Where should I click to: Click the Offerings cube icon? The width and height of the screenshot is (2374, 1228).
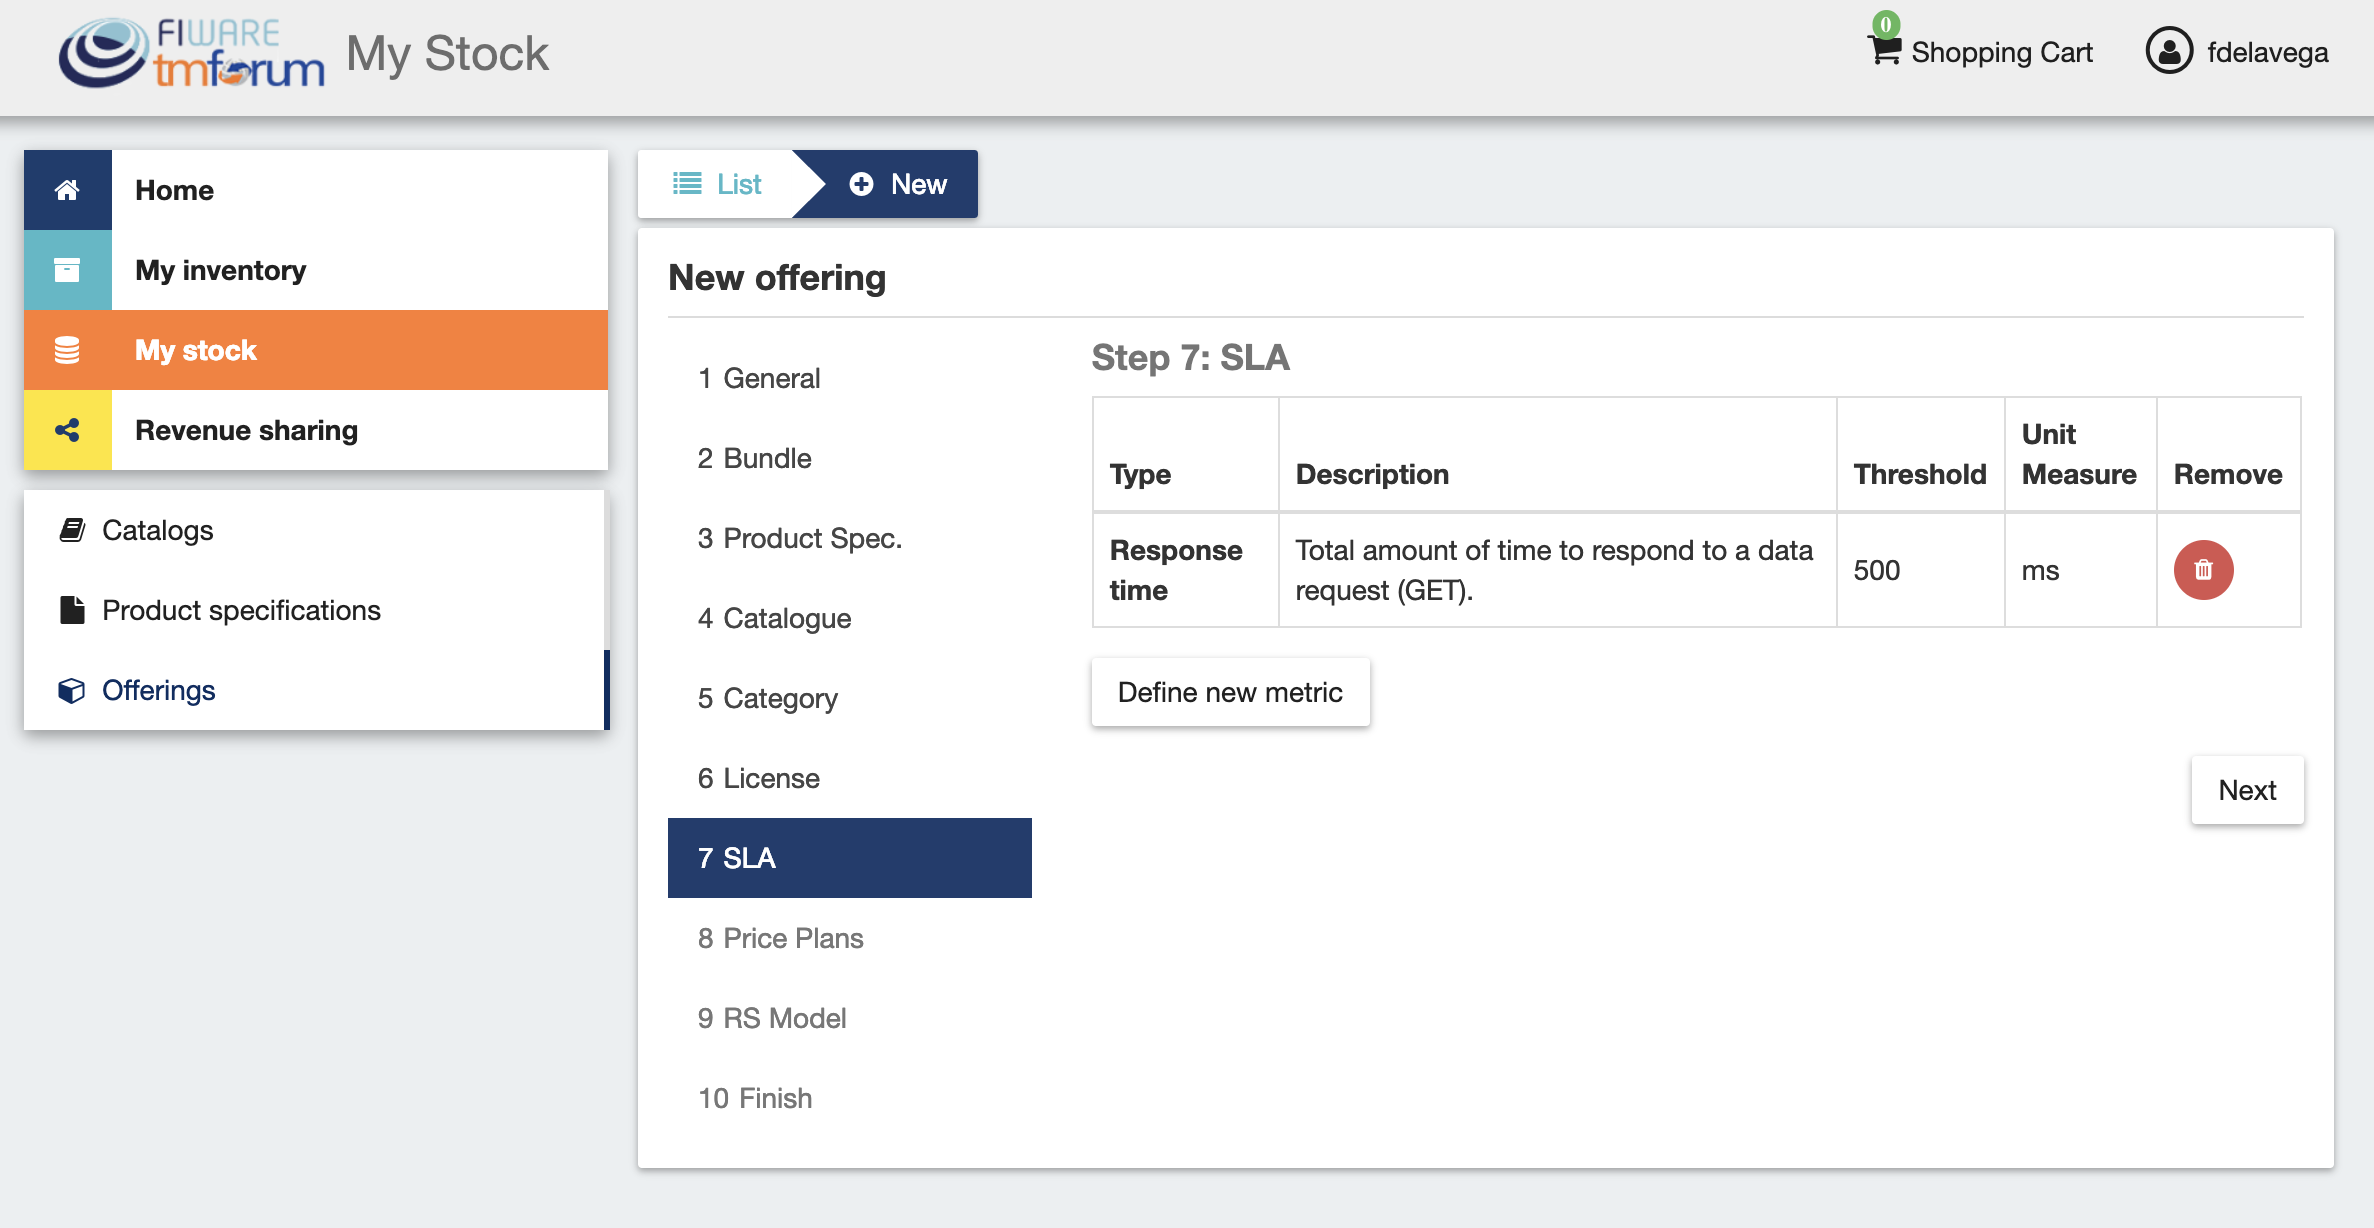[72, 690]
